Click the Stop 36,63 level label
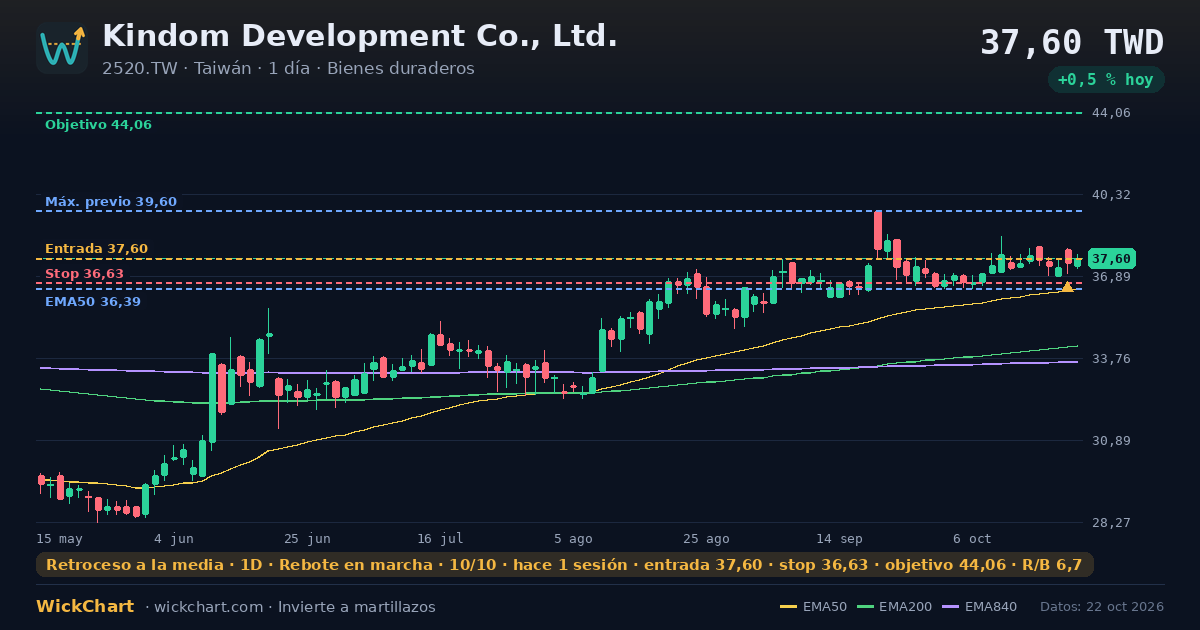 click(84, 274)
